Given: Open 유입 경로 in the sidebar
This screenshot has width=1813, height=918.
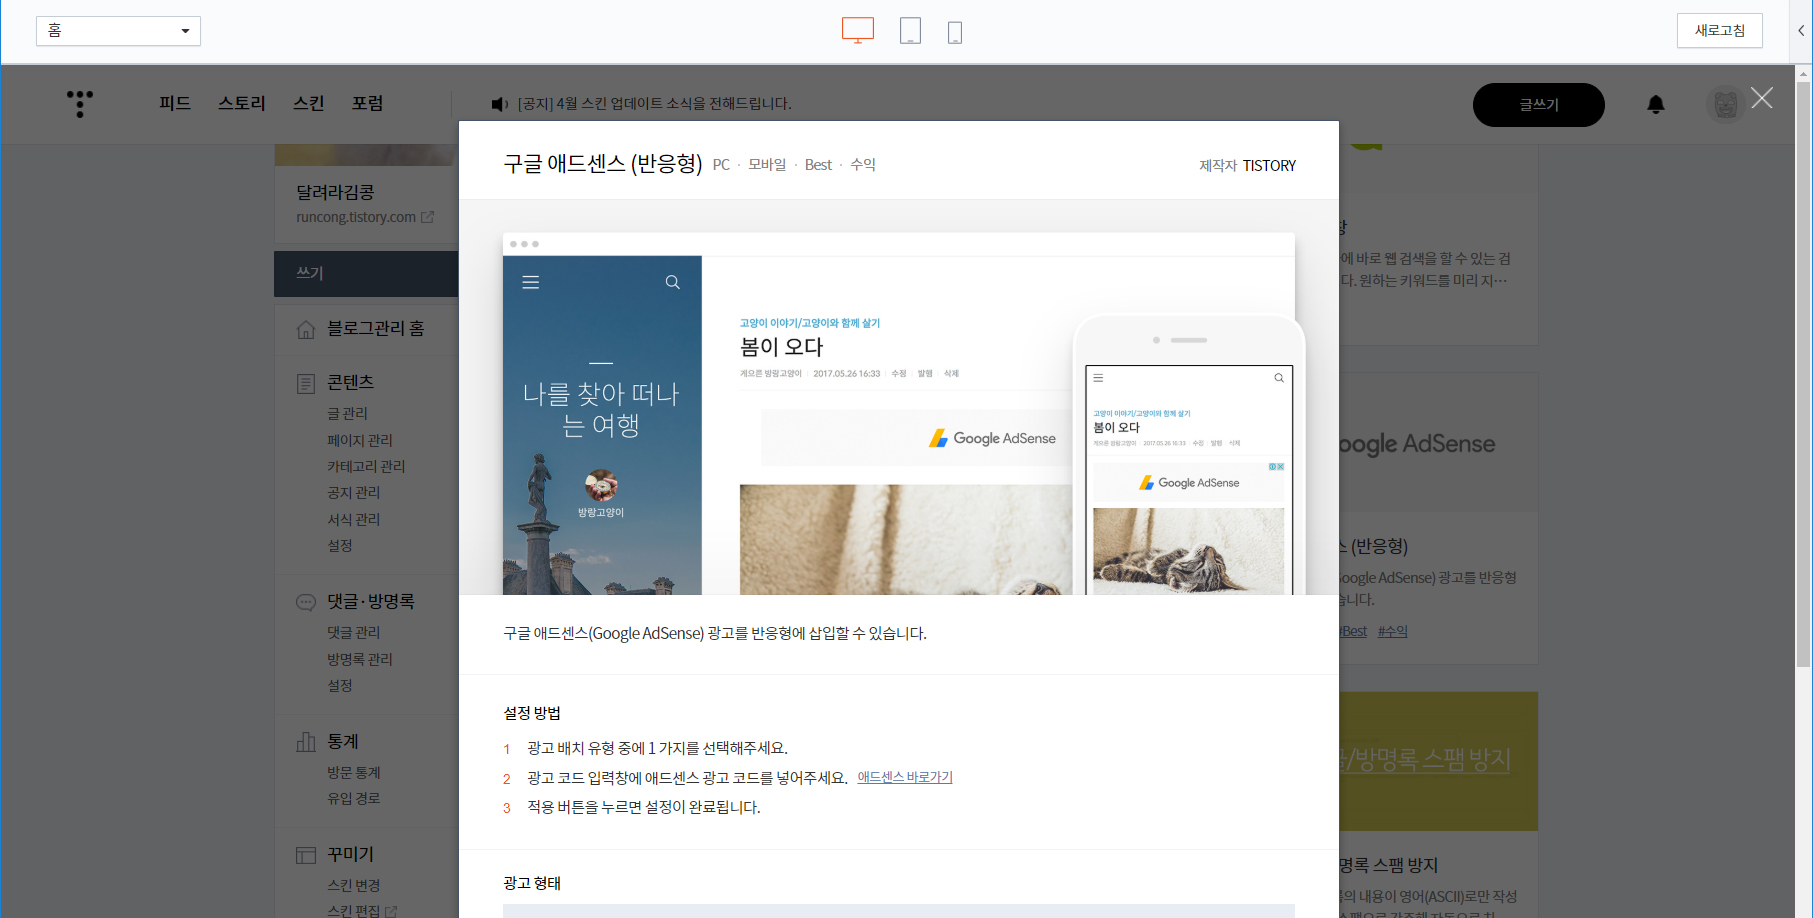Looking at the screenshot, I should 354,799.
